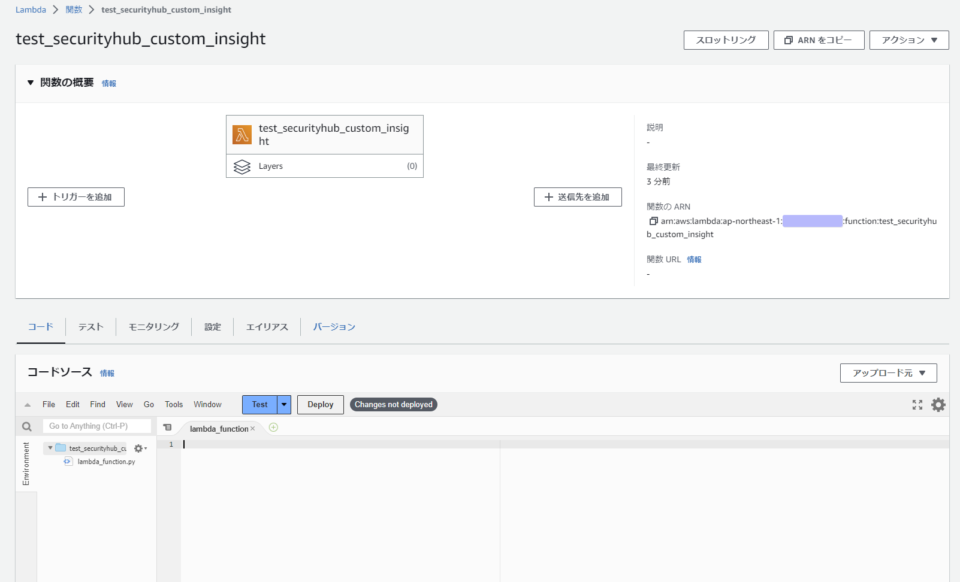Open the View menu in the code editor

(x=124, y=405)
